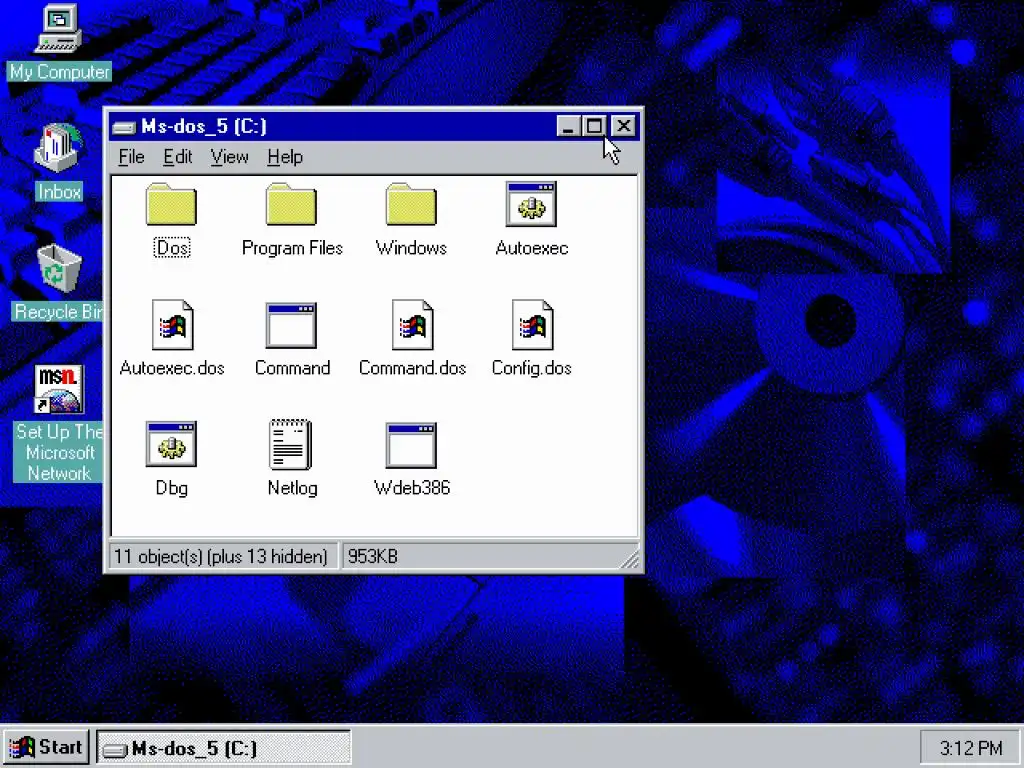Select the Program Files folder icon
The width and height of the screenshot is (1024, 768).
tap(291, 204)
